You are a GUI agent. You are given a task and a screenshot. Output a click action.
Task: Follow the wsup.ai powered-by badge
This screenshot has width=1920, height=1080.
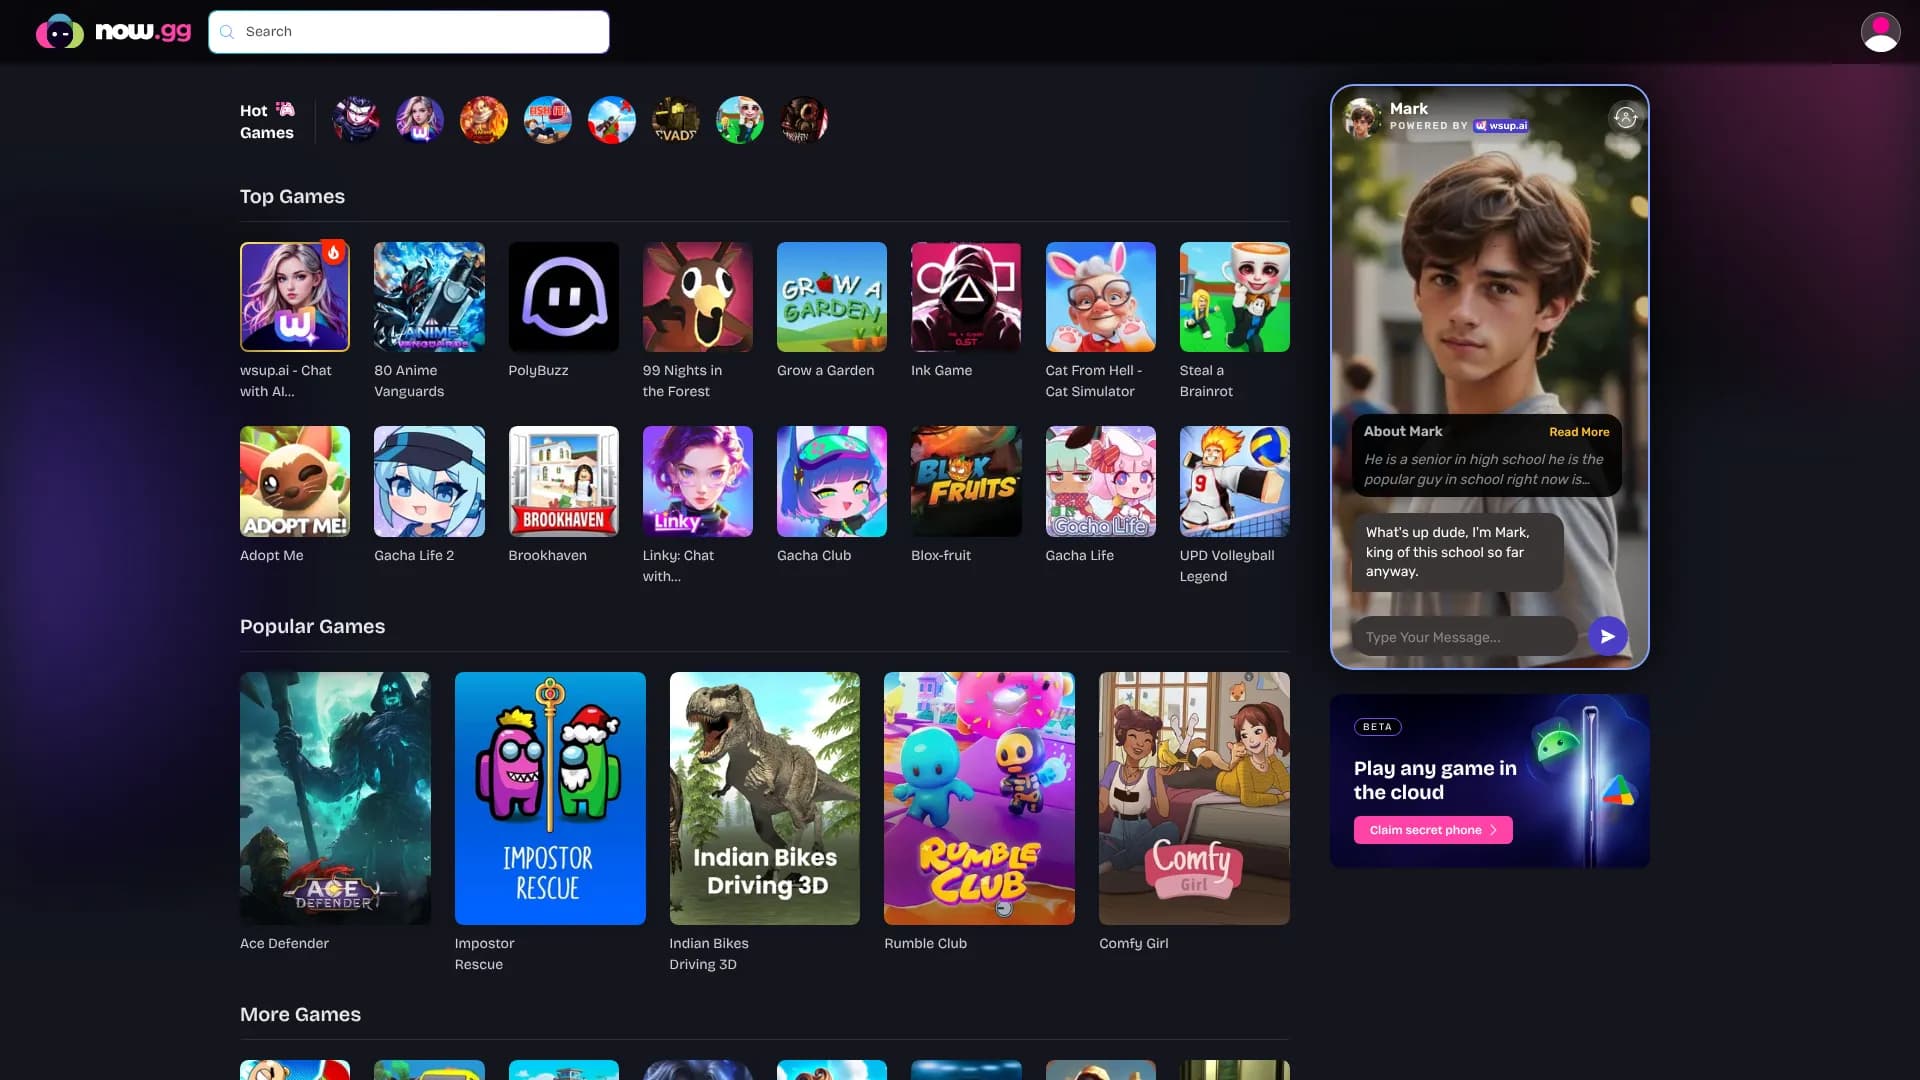click(x=1501, y=126)
